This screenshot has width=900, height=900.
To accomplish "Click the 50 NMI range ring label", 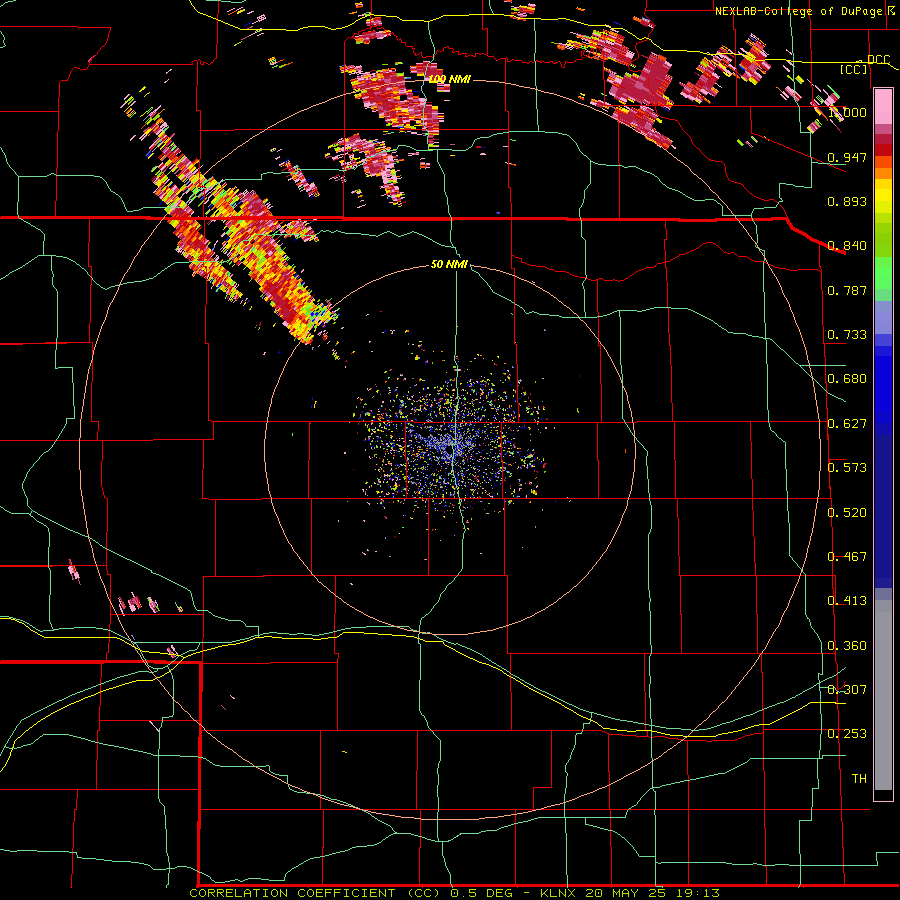I will 449,264.
